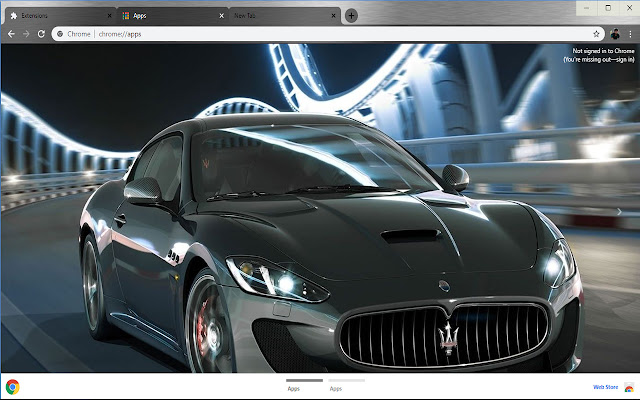The width and height of the screenshot is (640, 400).
Task: Minimize the Chrome window
Action: (587, 8)
